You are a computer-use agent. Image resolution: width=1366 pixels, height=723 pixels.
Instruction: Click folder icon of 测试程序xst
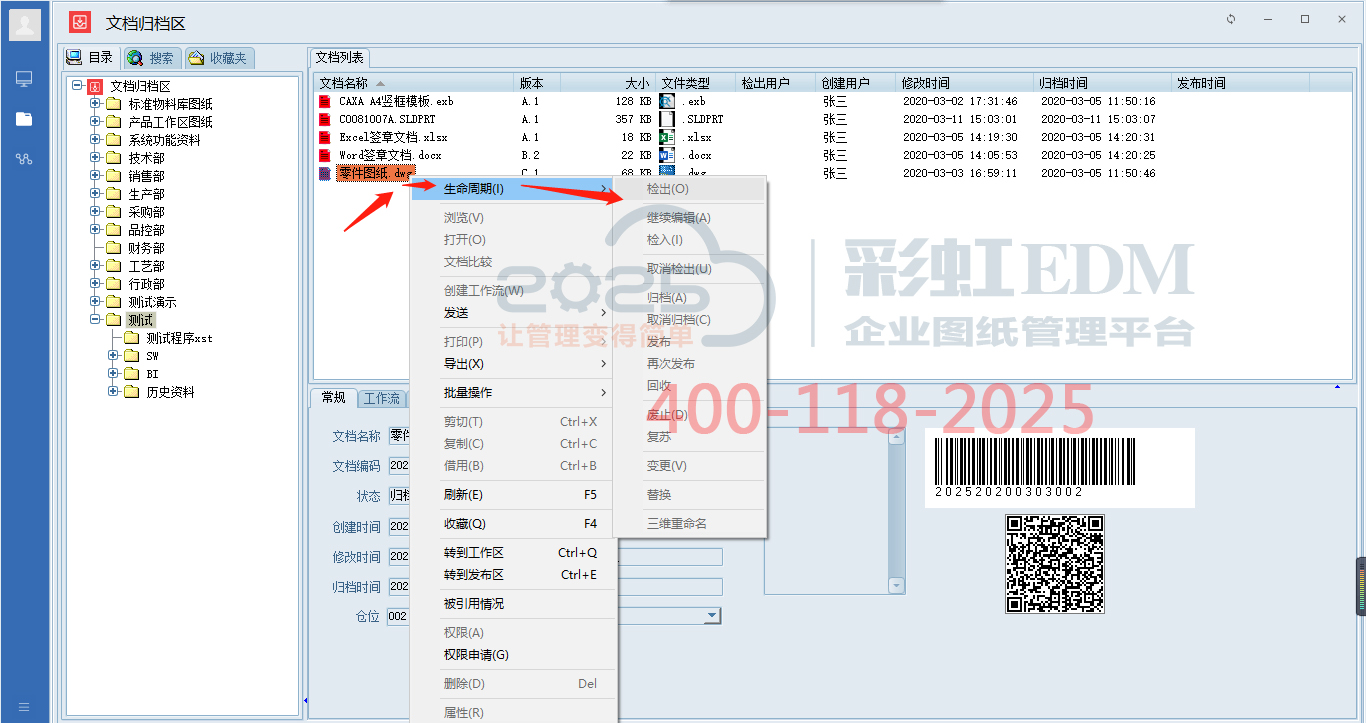click(x=131, y=338)
